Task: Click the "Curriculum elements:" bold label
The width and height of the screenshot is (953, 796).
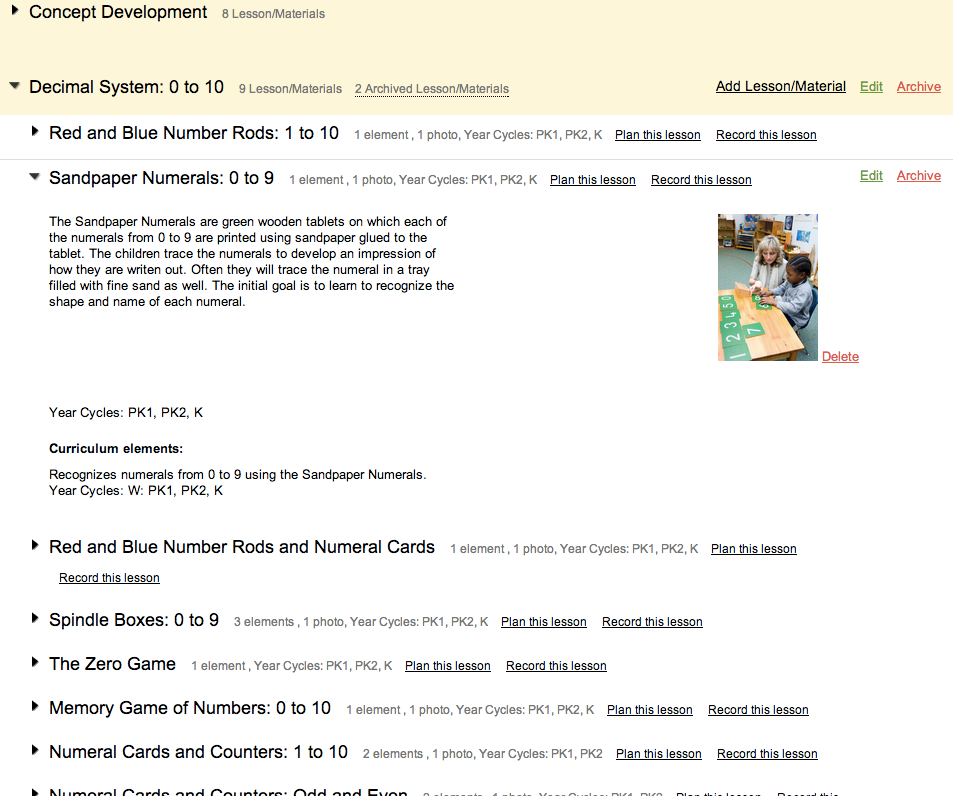Action: point(116,448)
